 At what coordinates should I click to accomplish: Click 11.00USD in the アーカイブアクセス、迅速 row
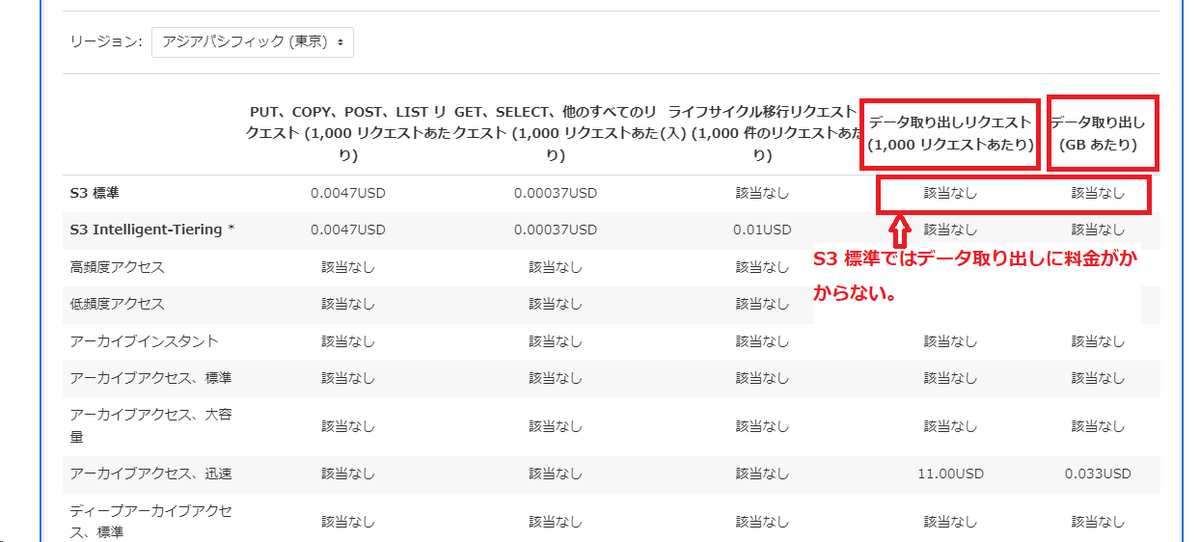tap(950, 473)
